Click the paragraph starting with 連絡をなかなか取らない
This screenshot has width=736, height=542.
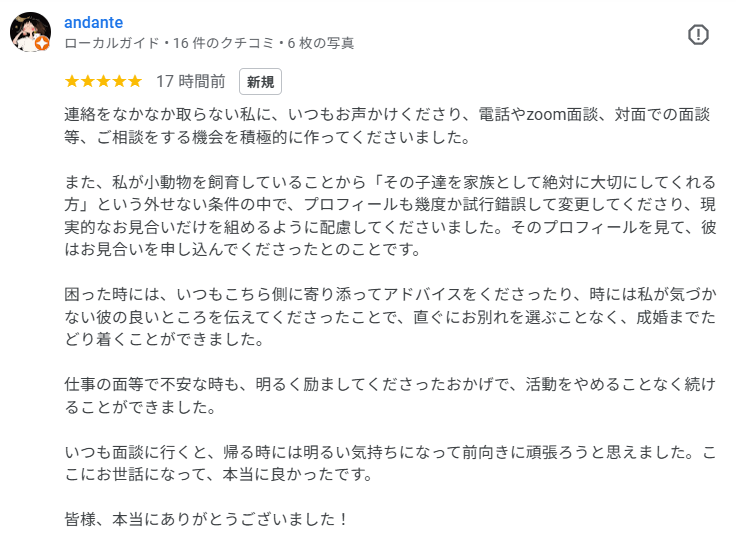coord(387,126)
